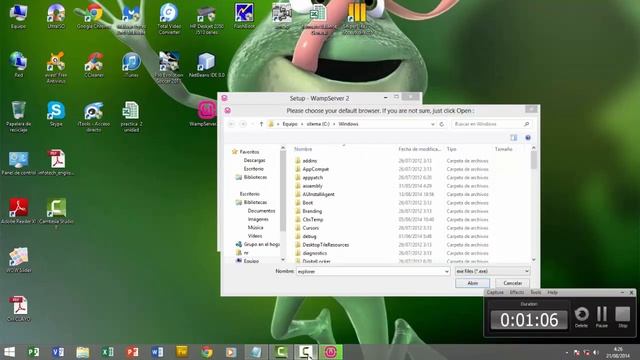The width and height of the screenshot is (640, 360).
Task: Select Documentos in the navigation pane
Action: (261, 211)
